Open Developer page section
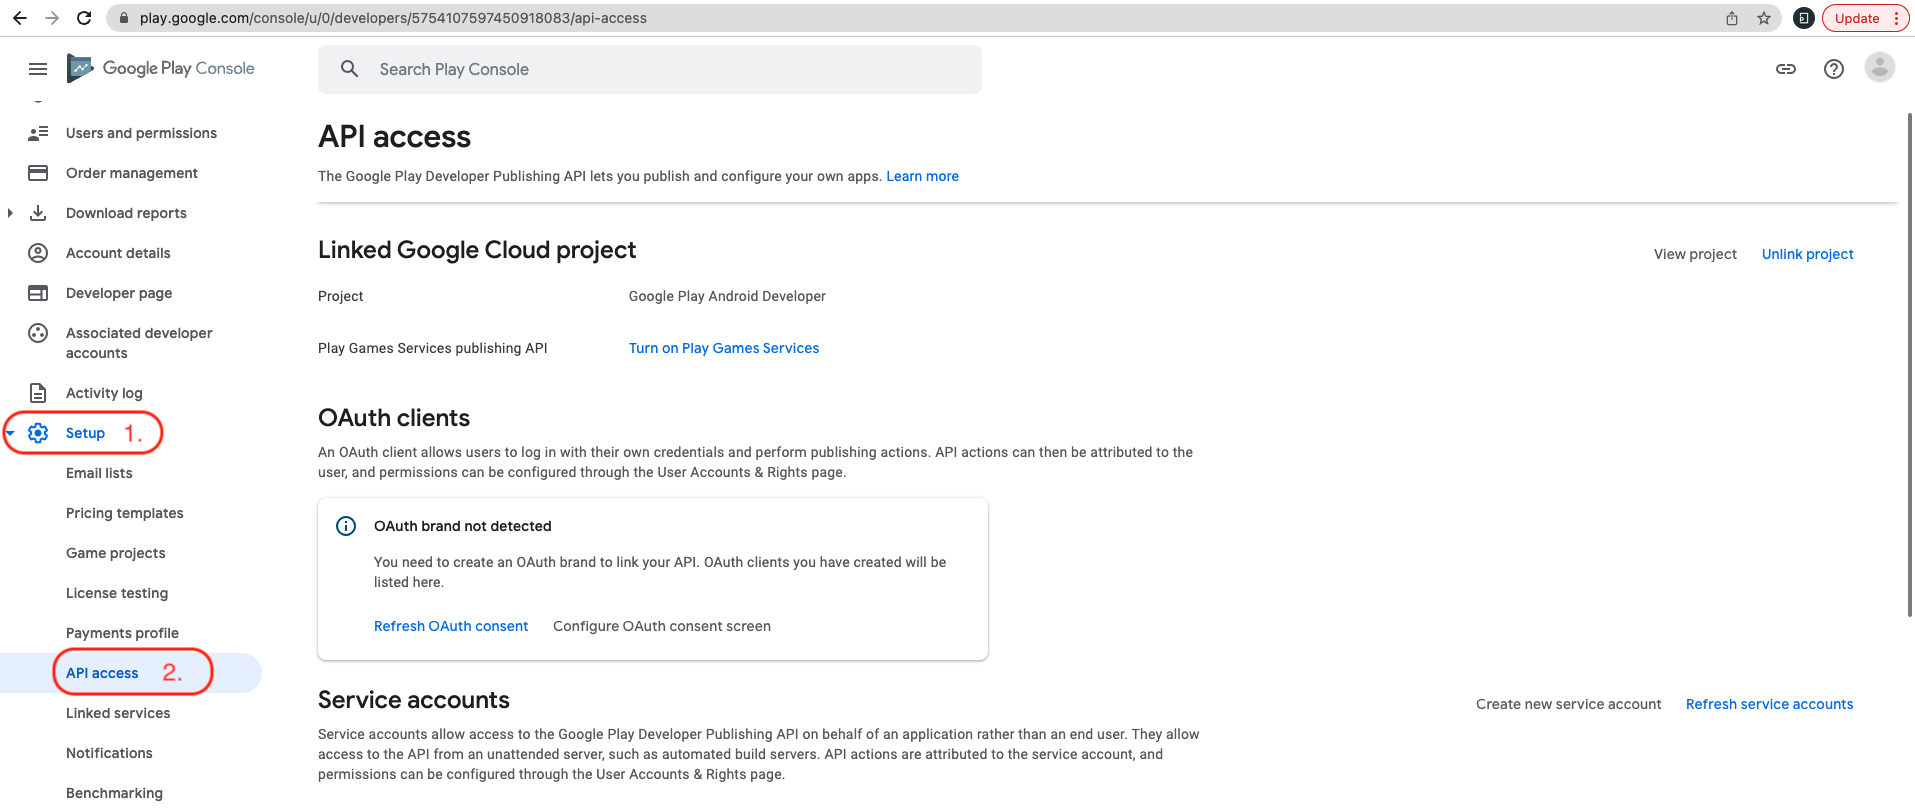The image size is (1915, 811). tap(119, 293)
